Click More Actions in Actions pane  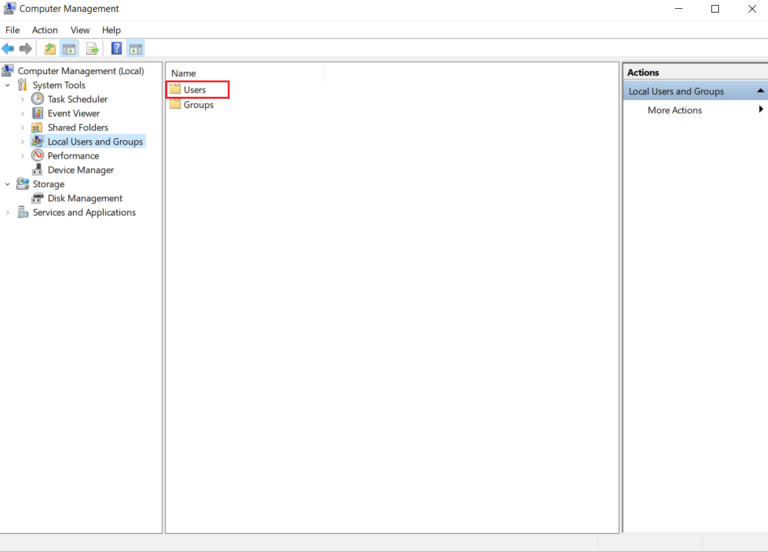coord(674,110)
